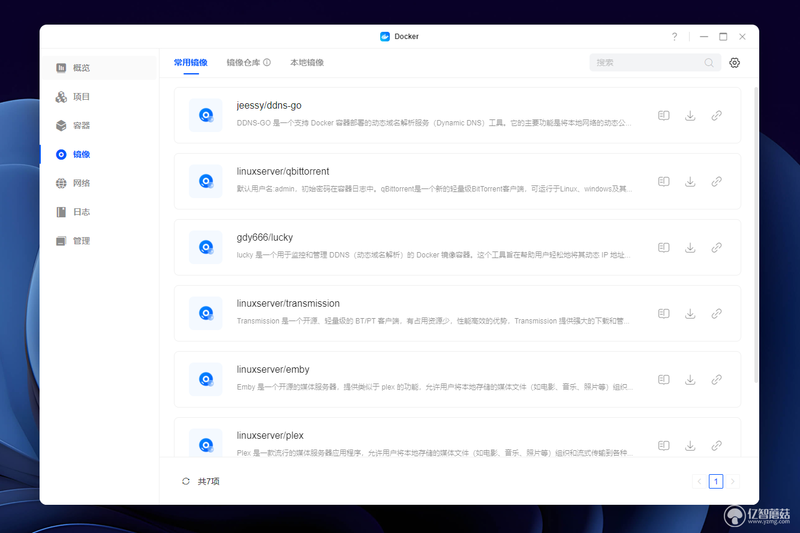Screen dimensions: 800x533
Task: Select 镜像 images in sidebar
Action: tap(98, 154)
